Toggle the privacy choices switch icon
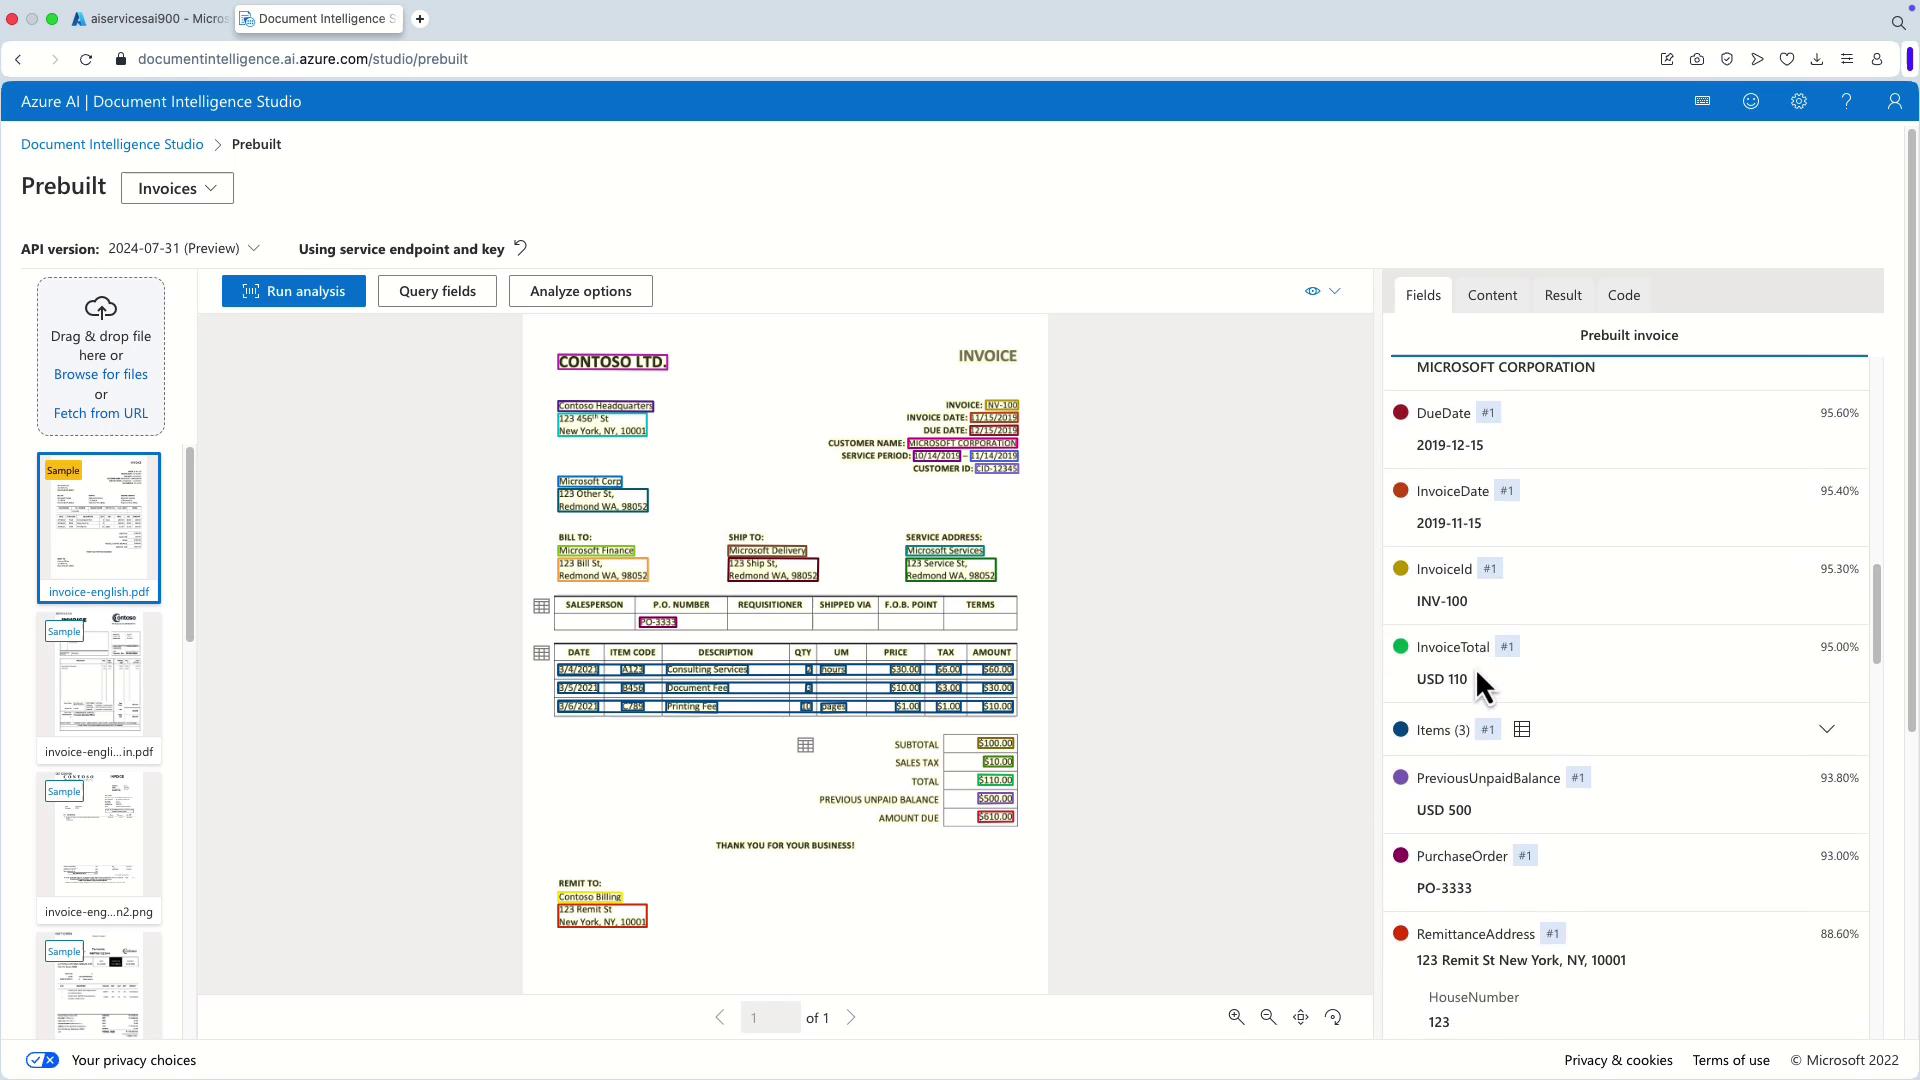 click(42, 1060)
